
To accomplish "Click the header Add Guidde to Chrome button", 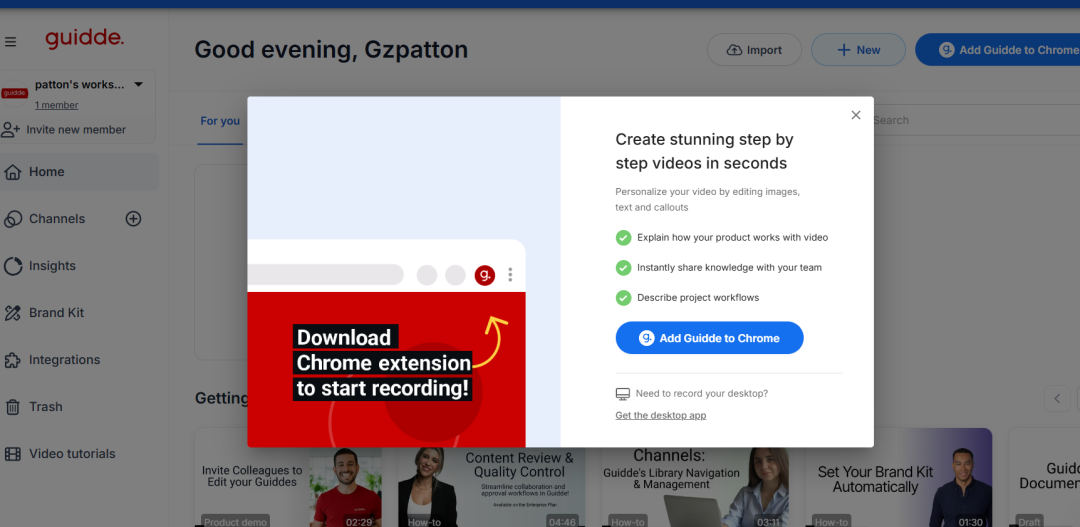I will (x=997, y=50).
